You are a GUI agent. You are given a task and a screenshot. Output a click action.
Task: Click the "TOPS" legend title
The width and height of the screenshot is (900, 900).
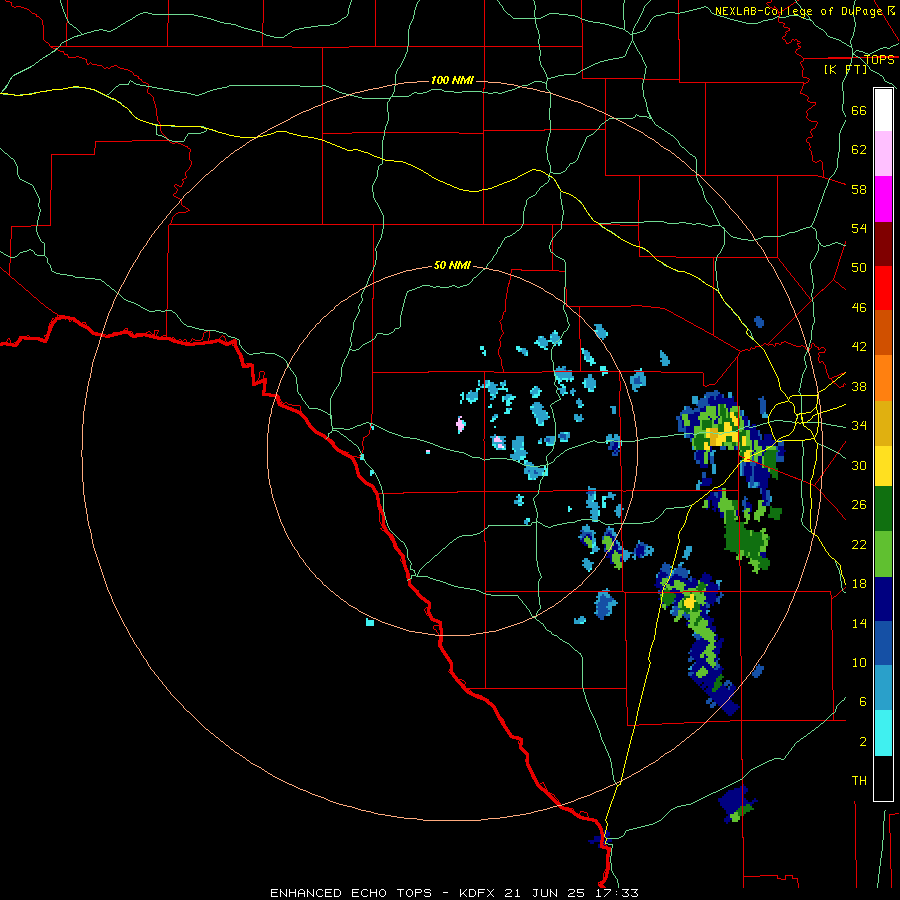point(879,60)
